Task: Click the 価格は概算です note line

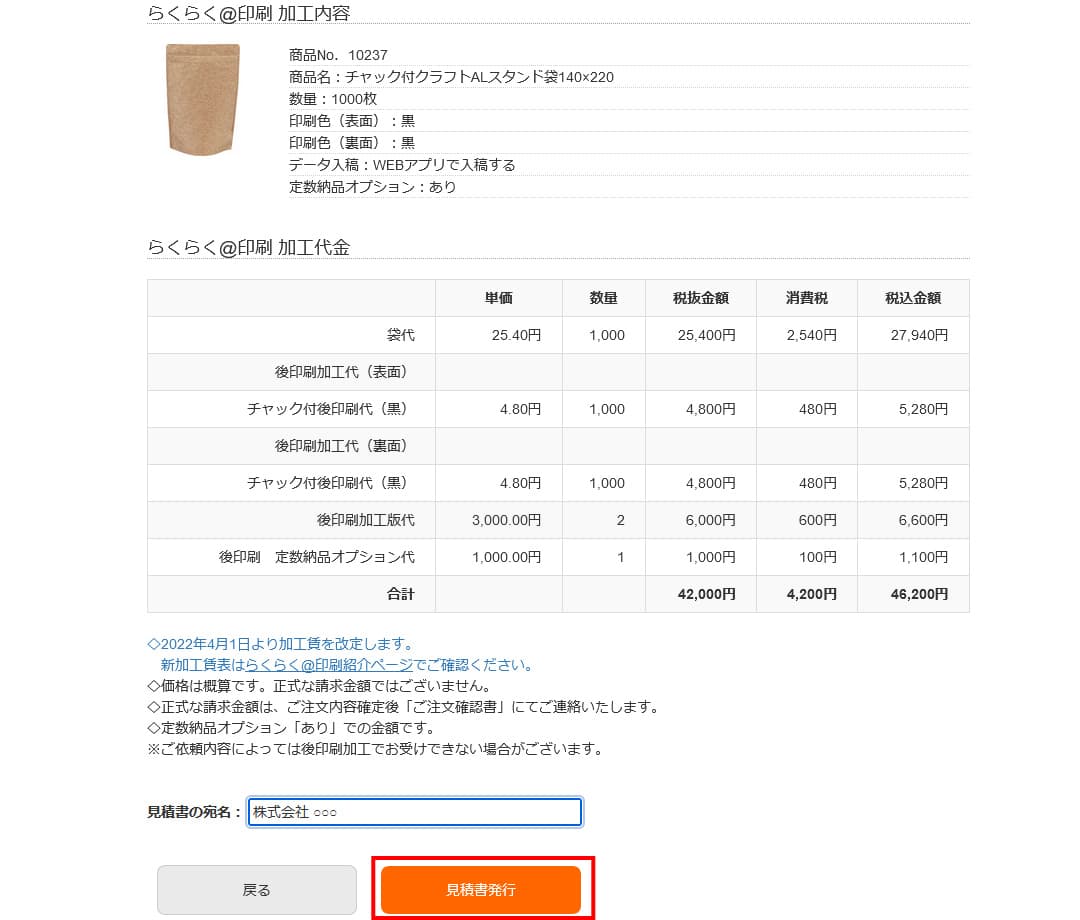Action: pos(322,686)
